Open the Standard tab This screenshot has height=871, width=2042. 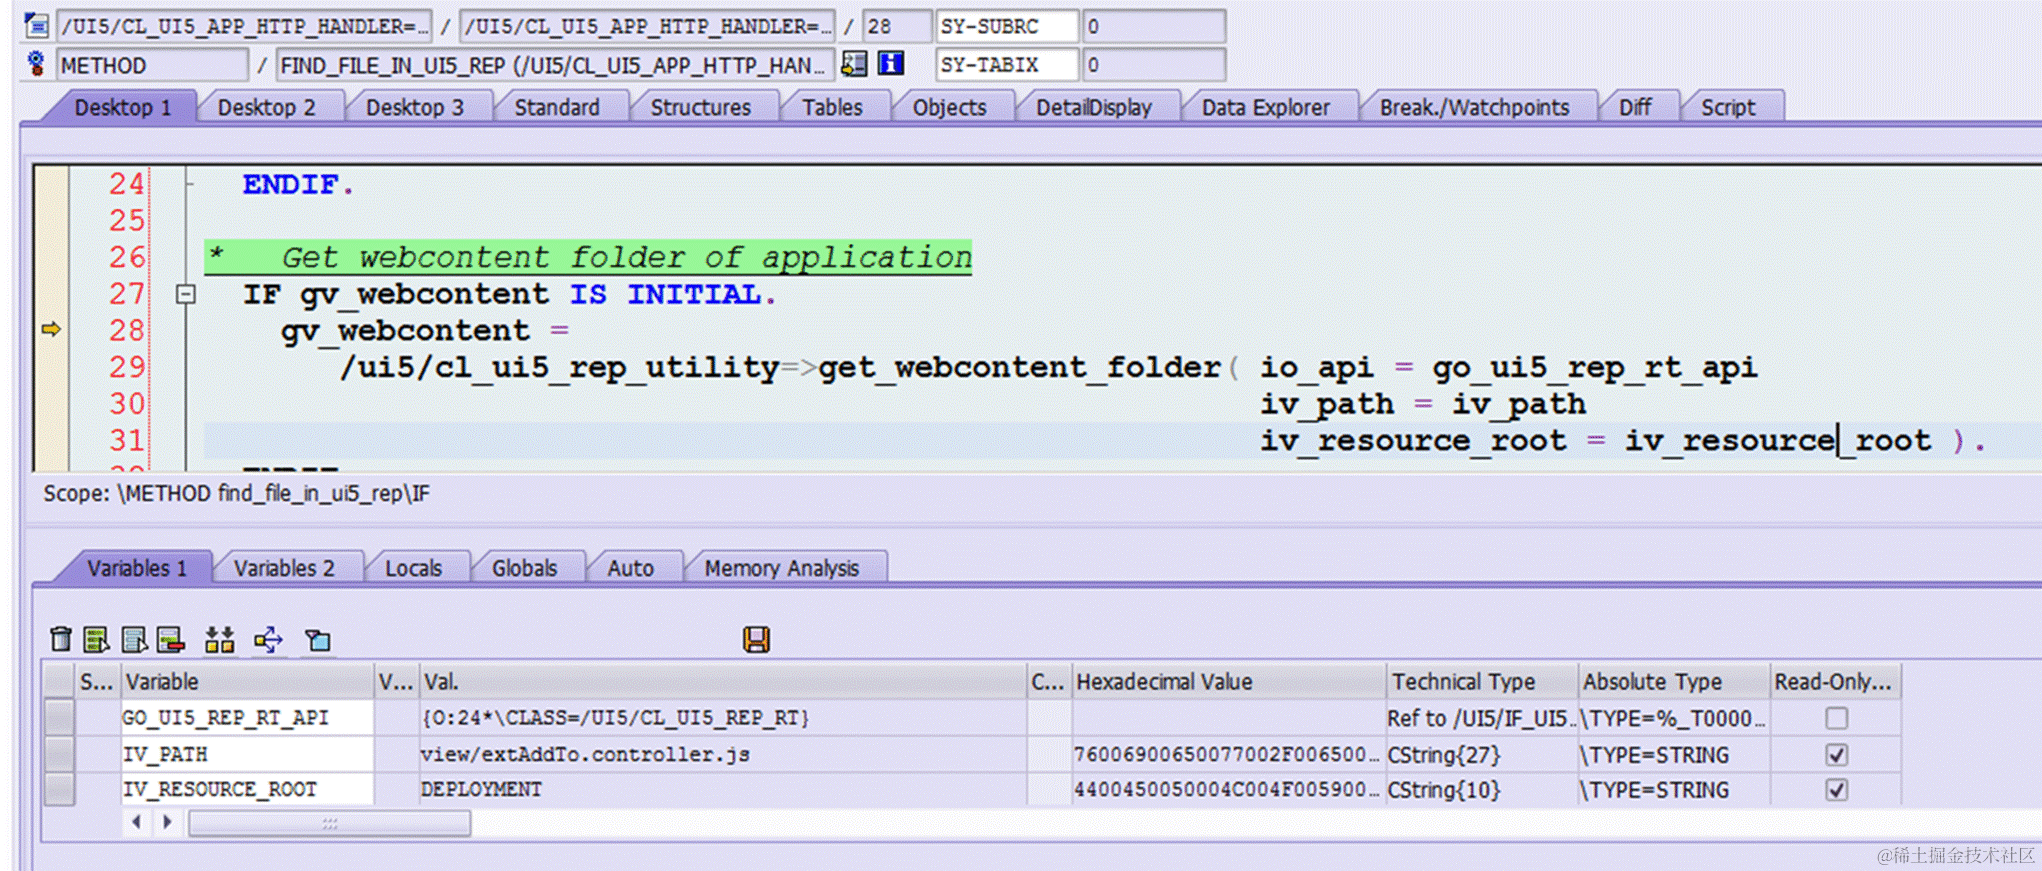click(x=557, y=107)
